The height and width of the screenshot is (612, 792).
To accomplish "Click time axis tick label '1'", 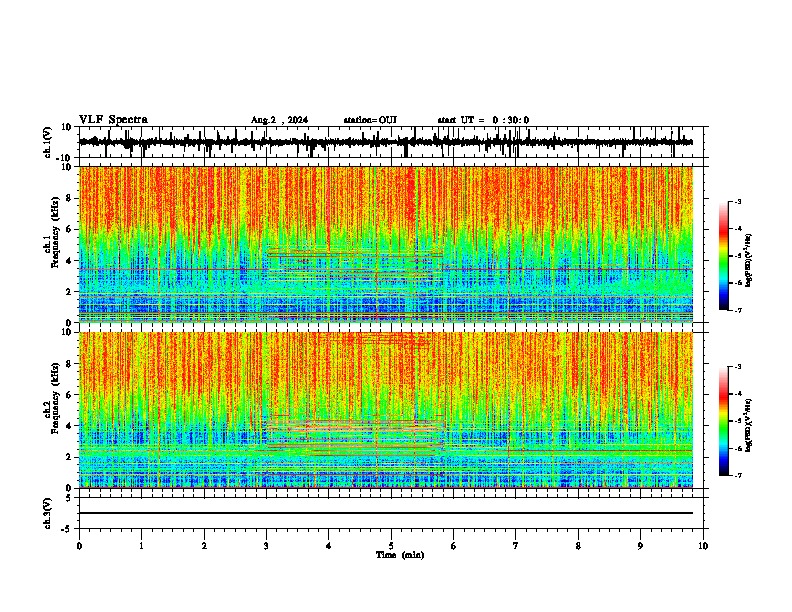I will pos(141,546).
